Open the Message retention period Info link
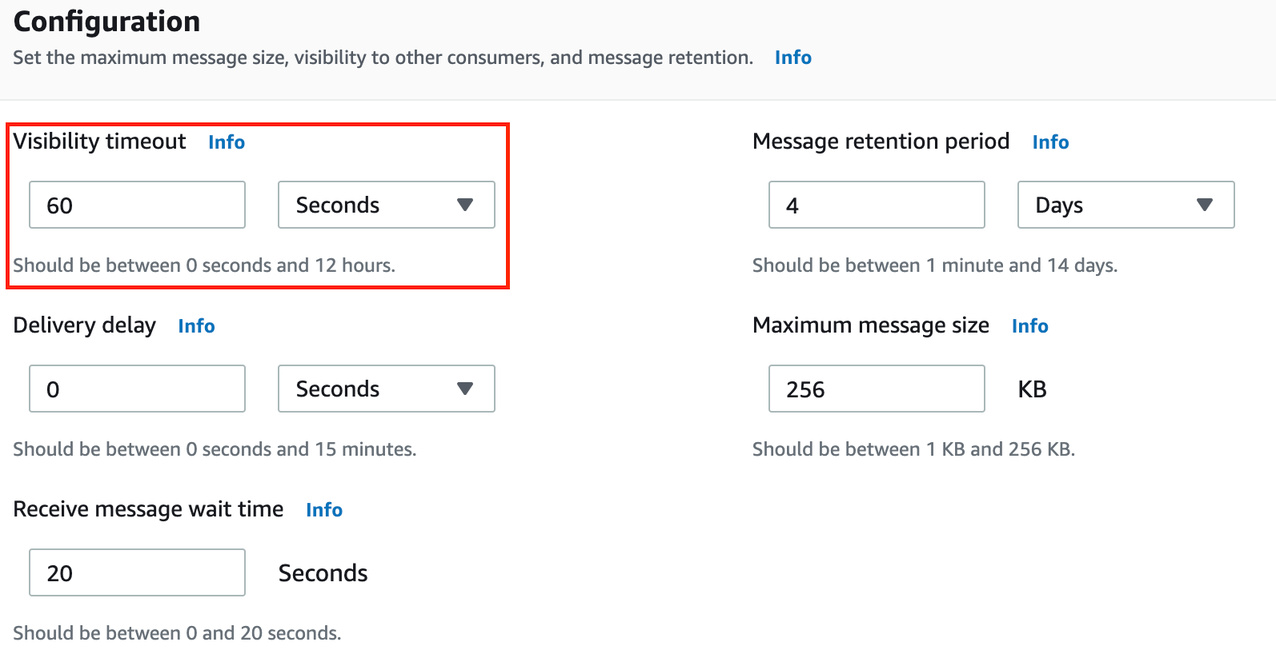1276x654 pixels. click(1050, 142)
